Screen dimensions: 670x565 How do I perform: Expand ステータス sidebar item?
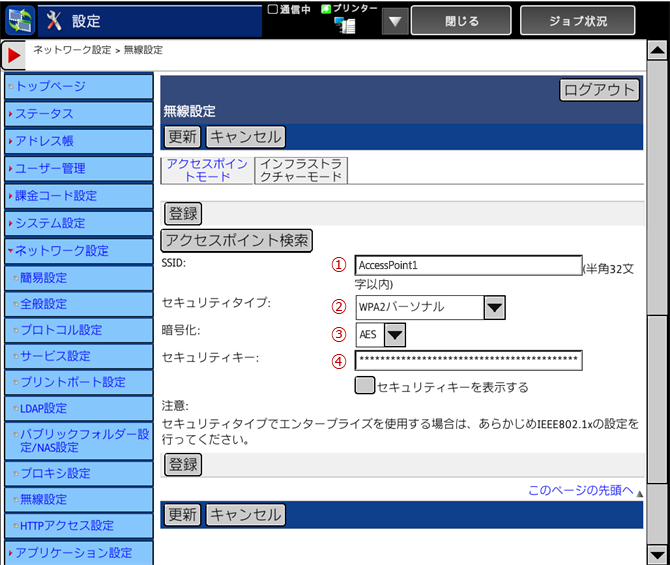pos(79,114)
